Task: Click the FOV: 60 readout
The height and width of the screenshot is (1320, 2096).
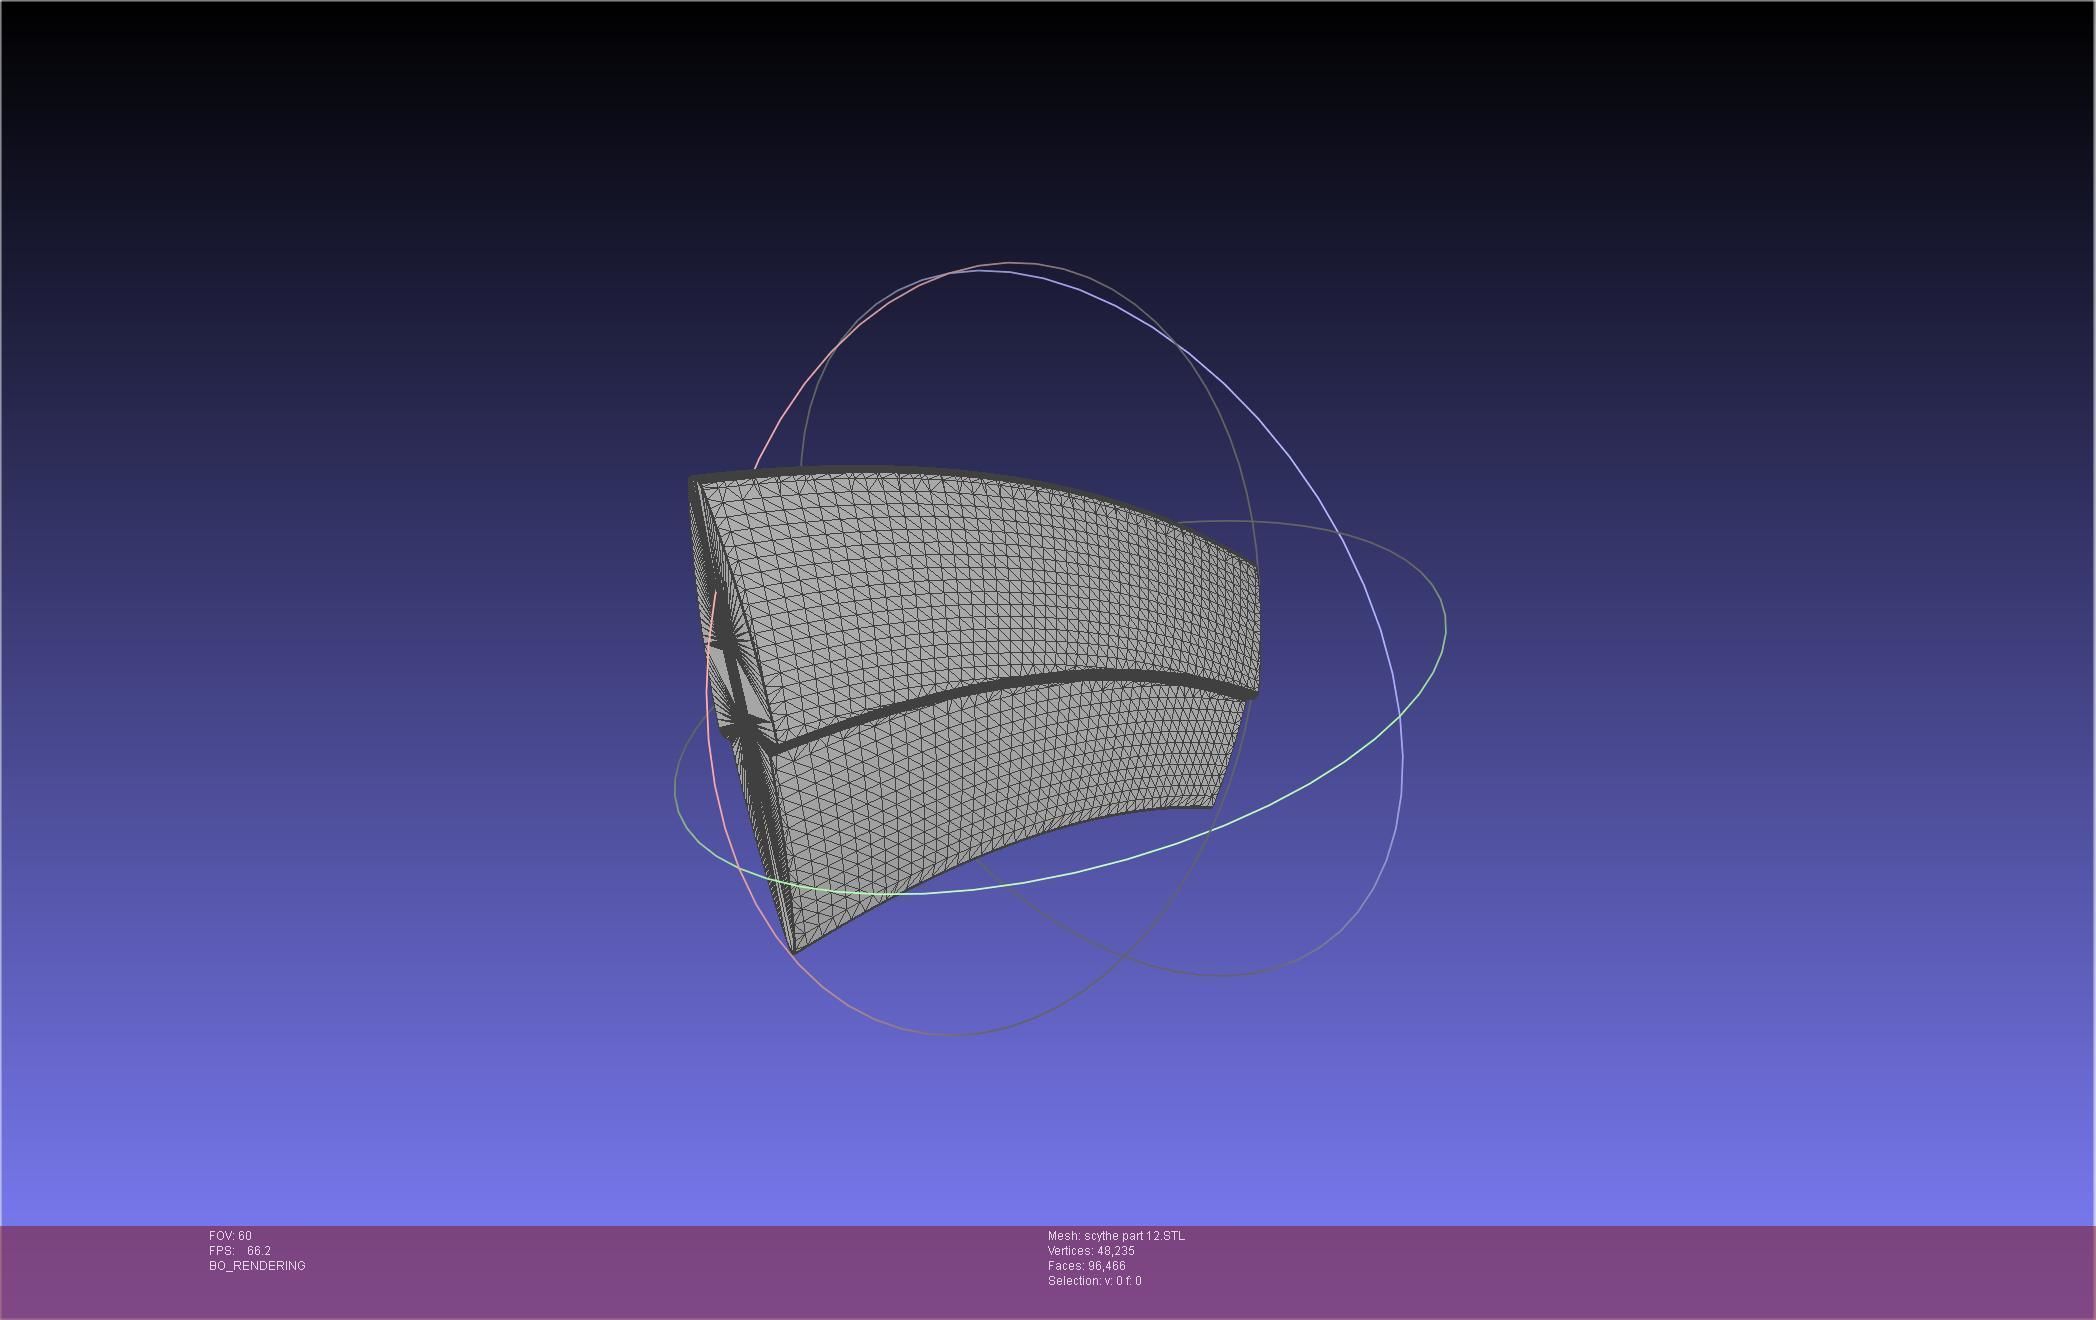Action: coord(230,1236)
